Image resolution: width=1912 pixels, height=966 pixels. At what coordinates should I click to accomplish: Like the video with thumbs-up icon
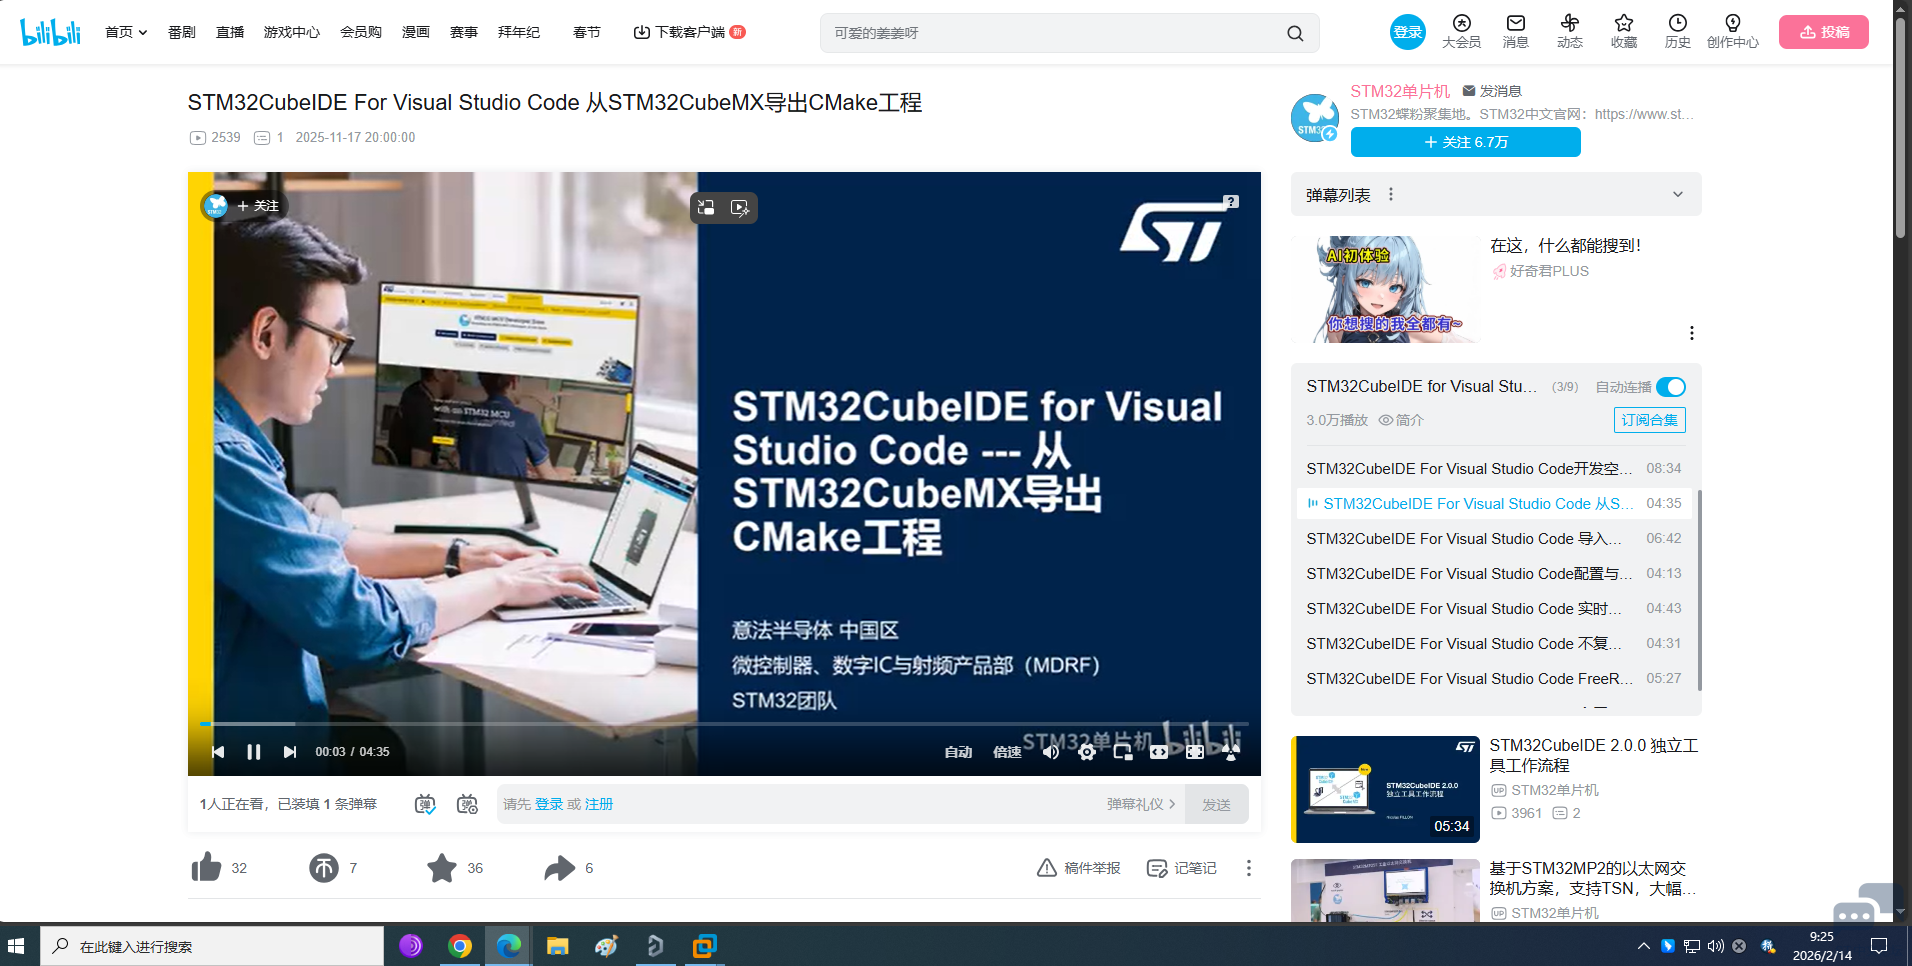click(x=206, y=867)
